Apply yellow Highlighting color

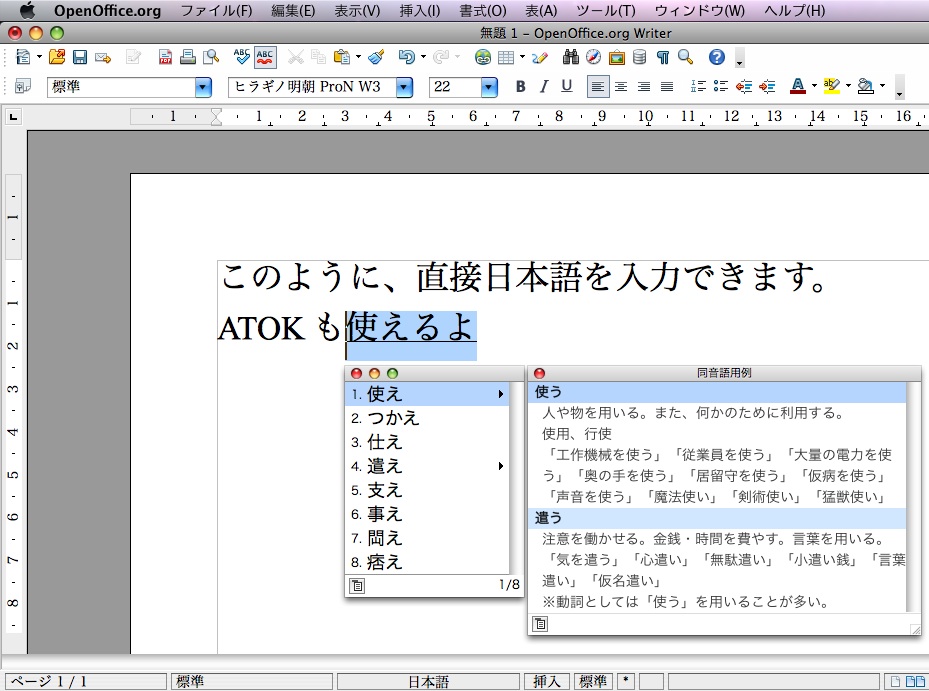832,87
